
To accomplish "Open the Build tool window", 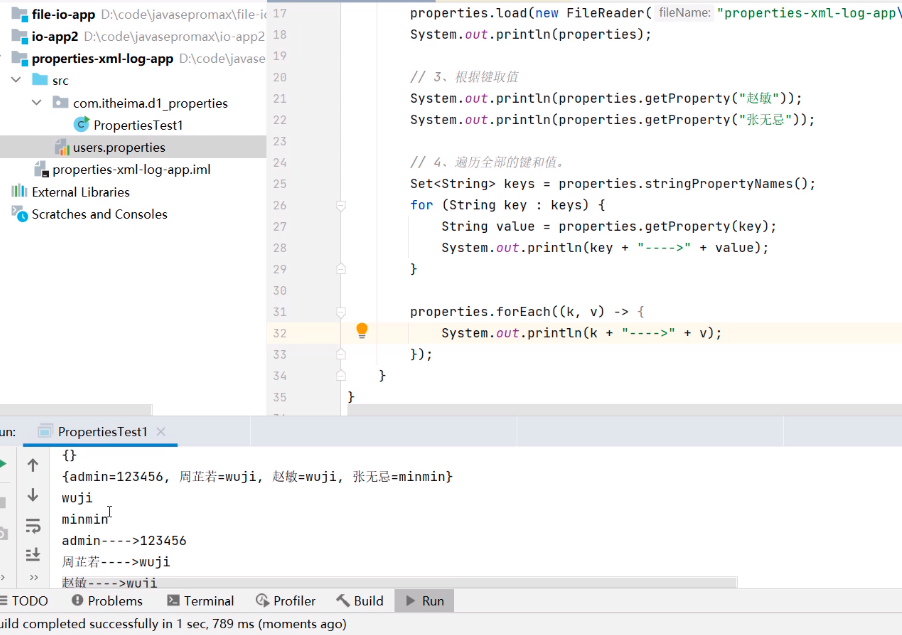I will pyautogui.click(x=360, y=601).
